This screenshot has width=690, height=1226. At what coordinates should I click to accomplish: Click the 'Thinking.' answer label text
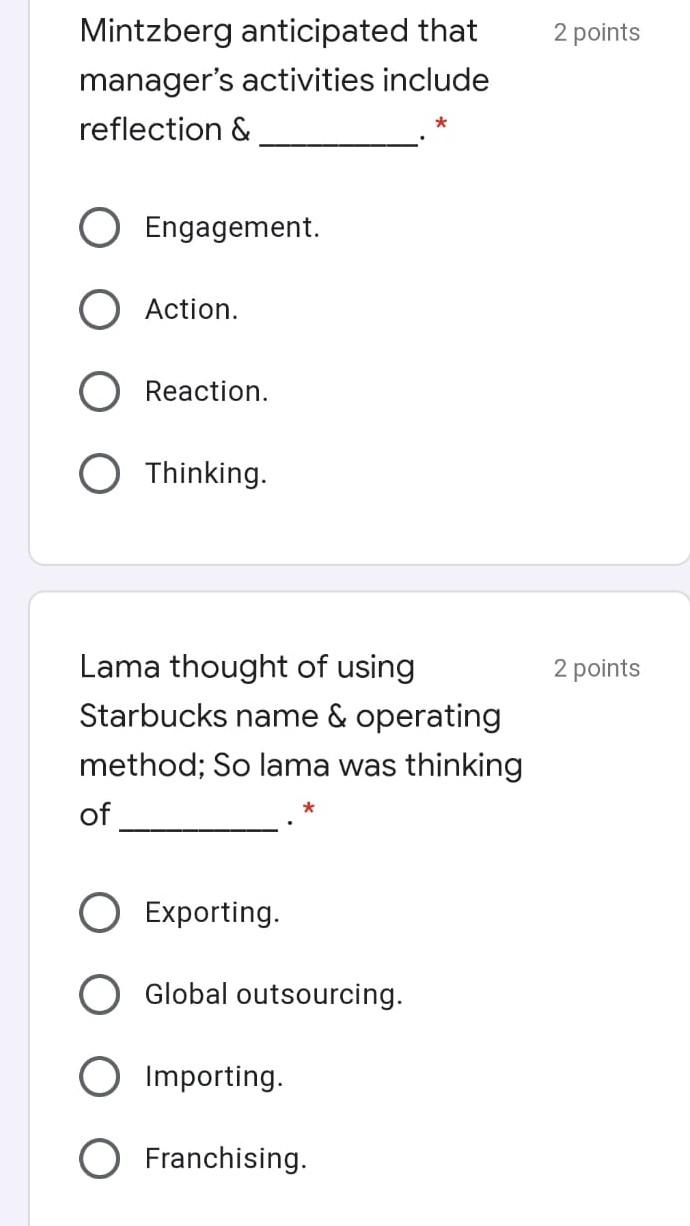(207, 474)
